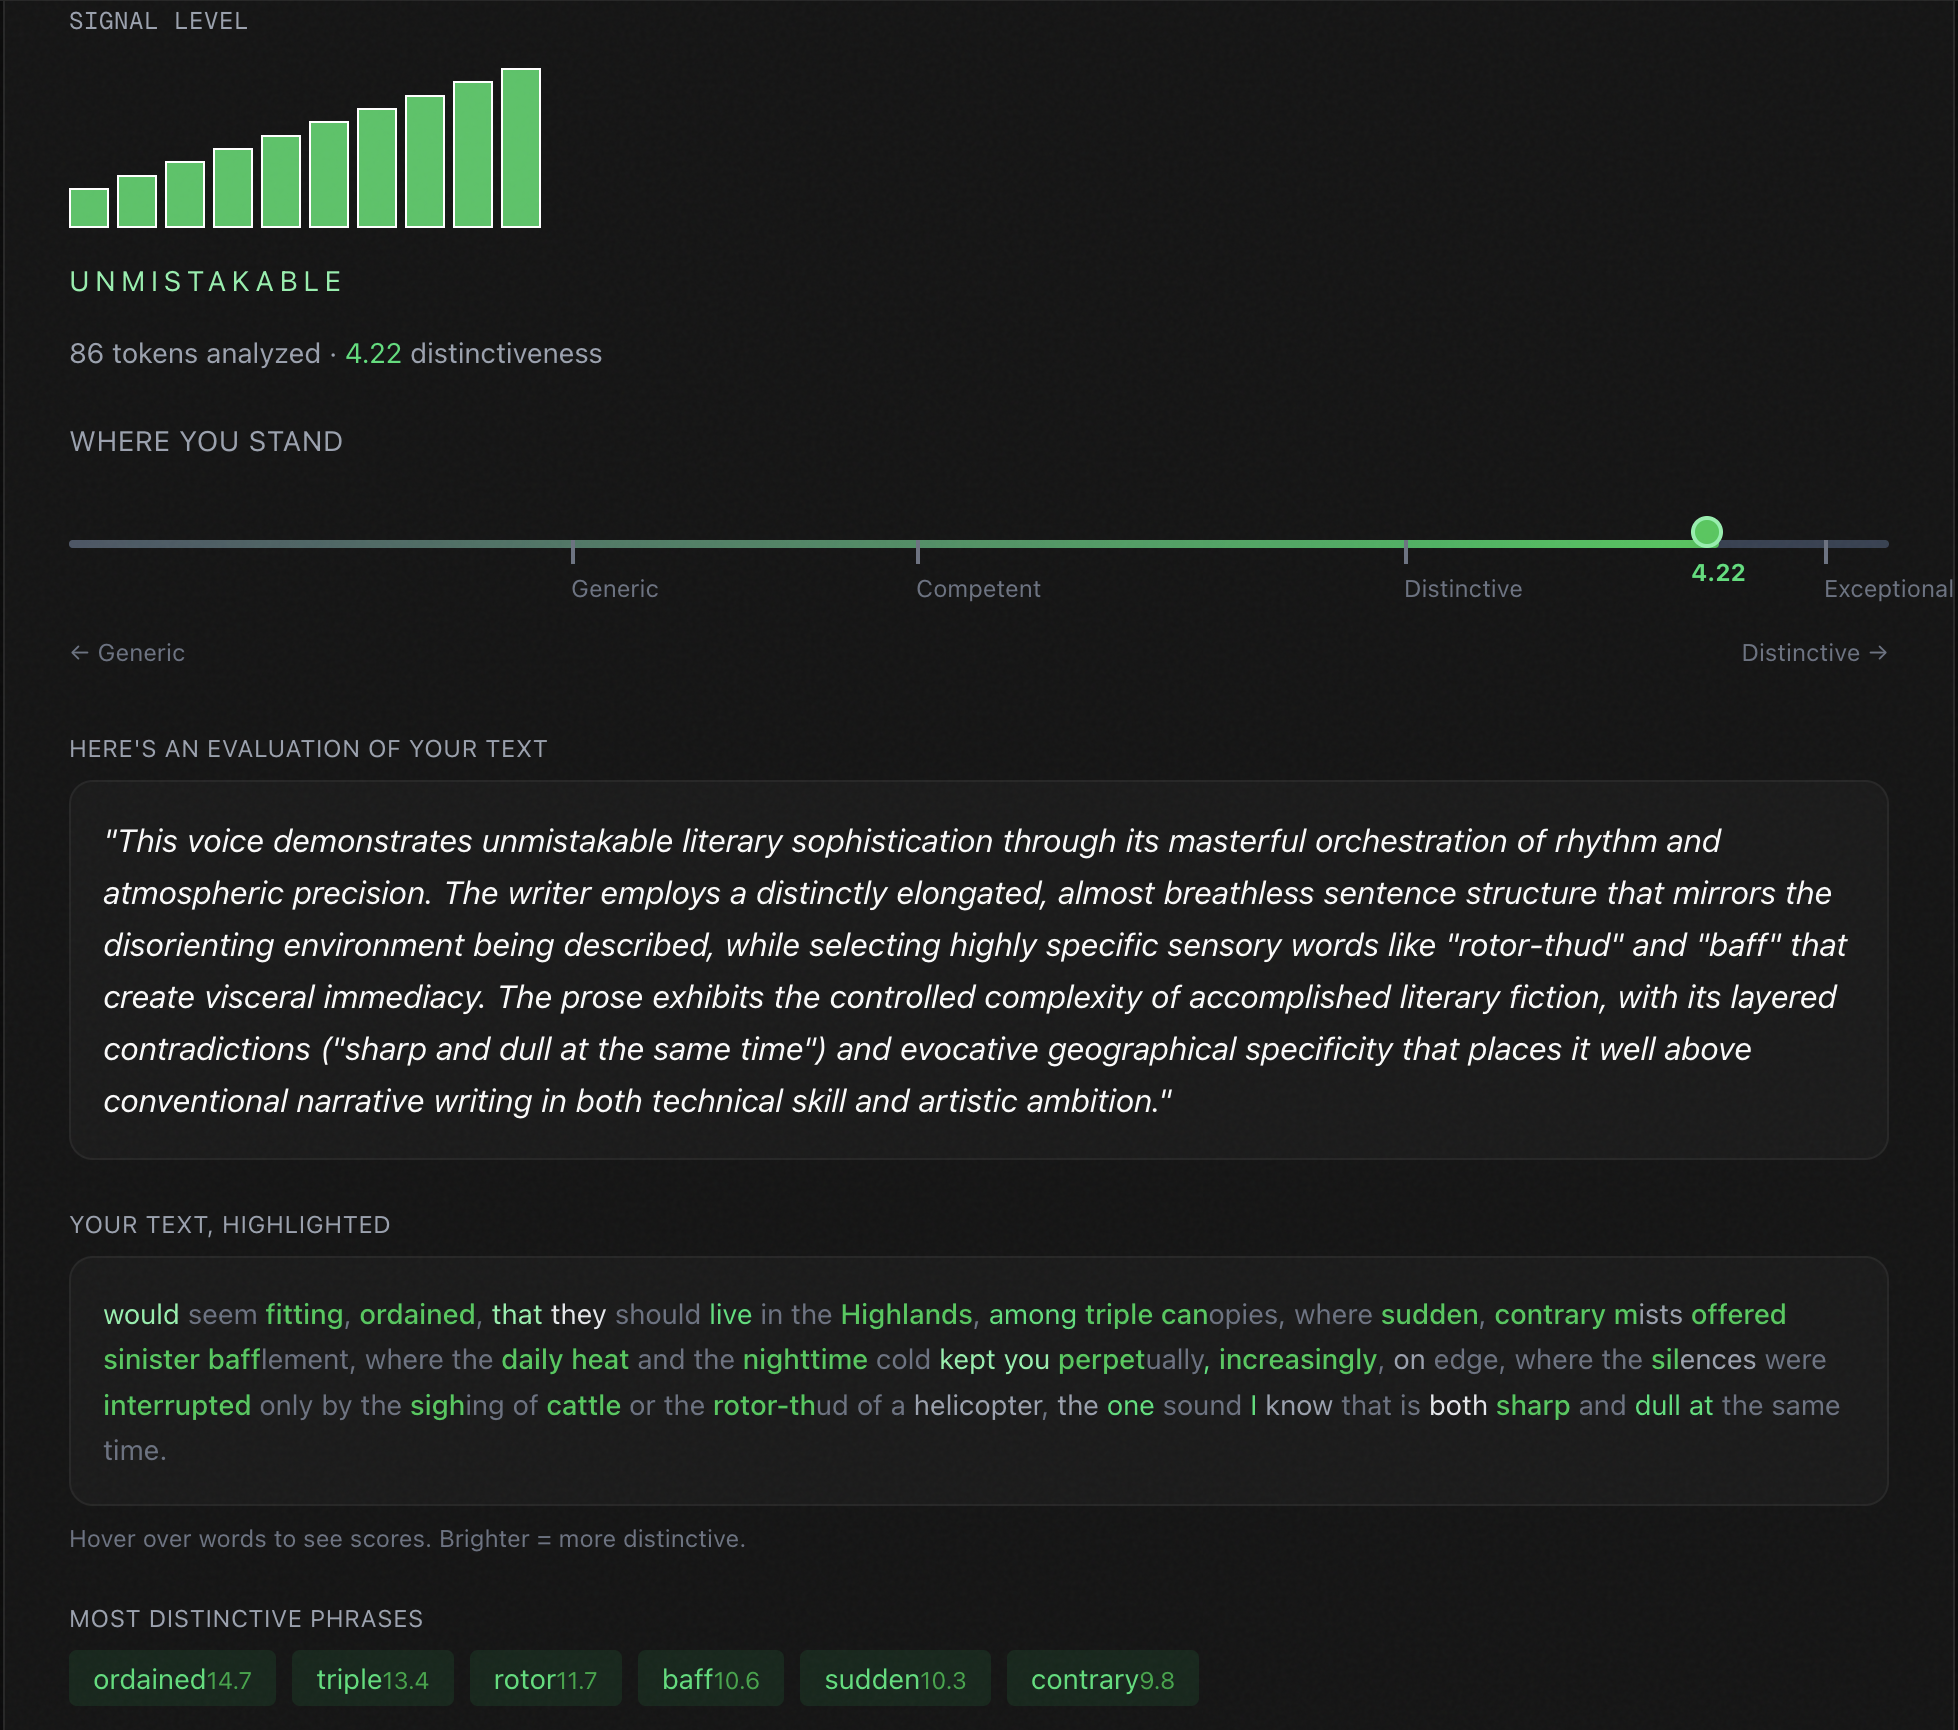Screen dimensions: 1958x1730
Task: Click the Exceptional label on the scale
Action: [1887, 589]
